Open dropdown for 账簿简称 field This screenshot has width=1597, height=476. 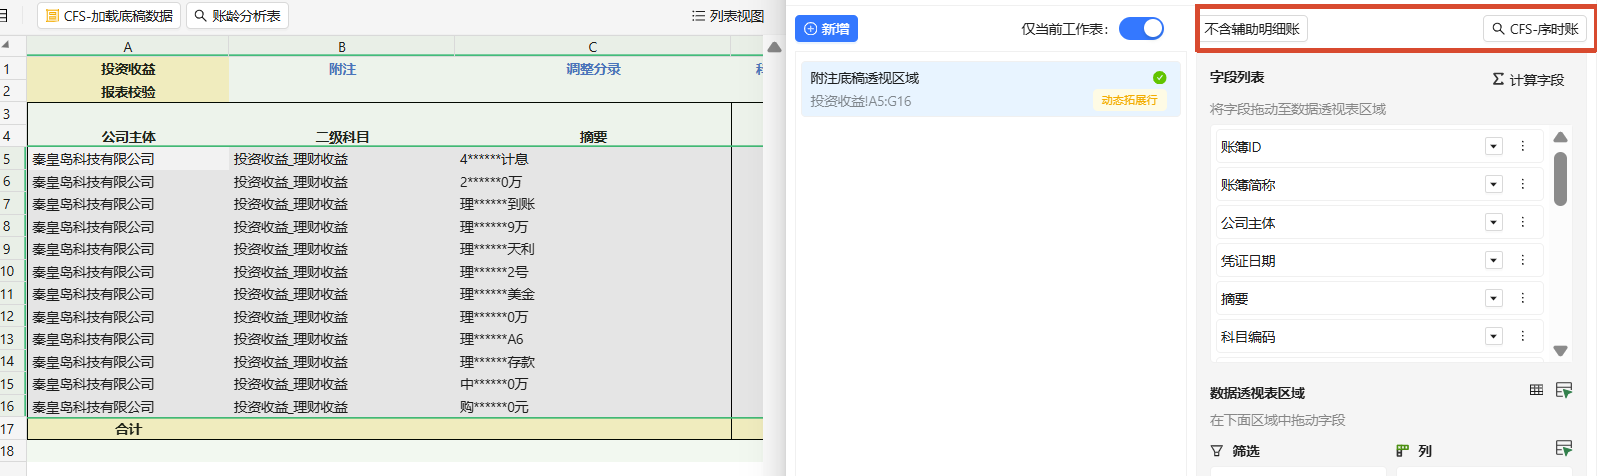1494,185
